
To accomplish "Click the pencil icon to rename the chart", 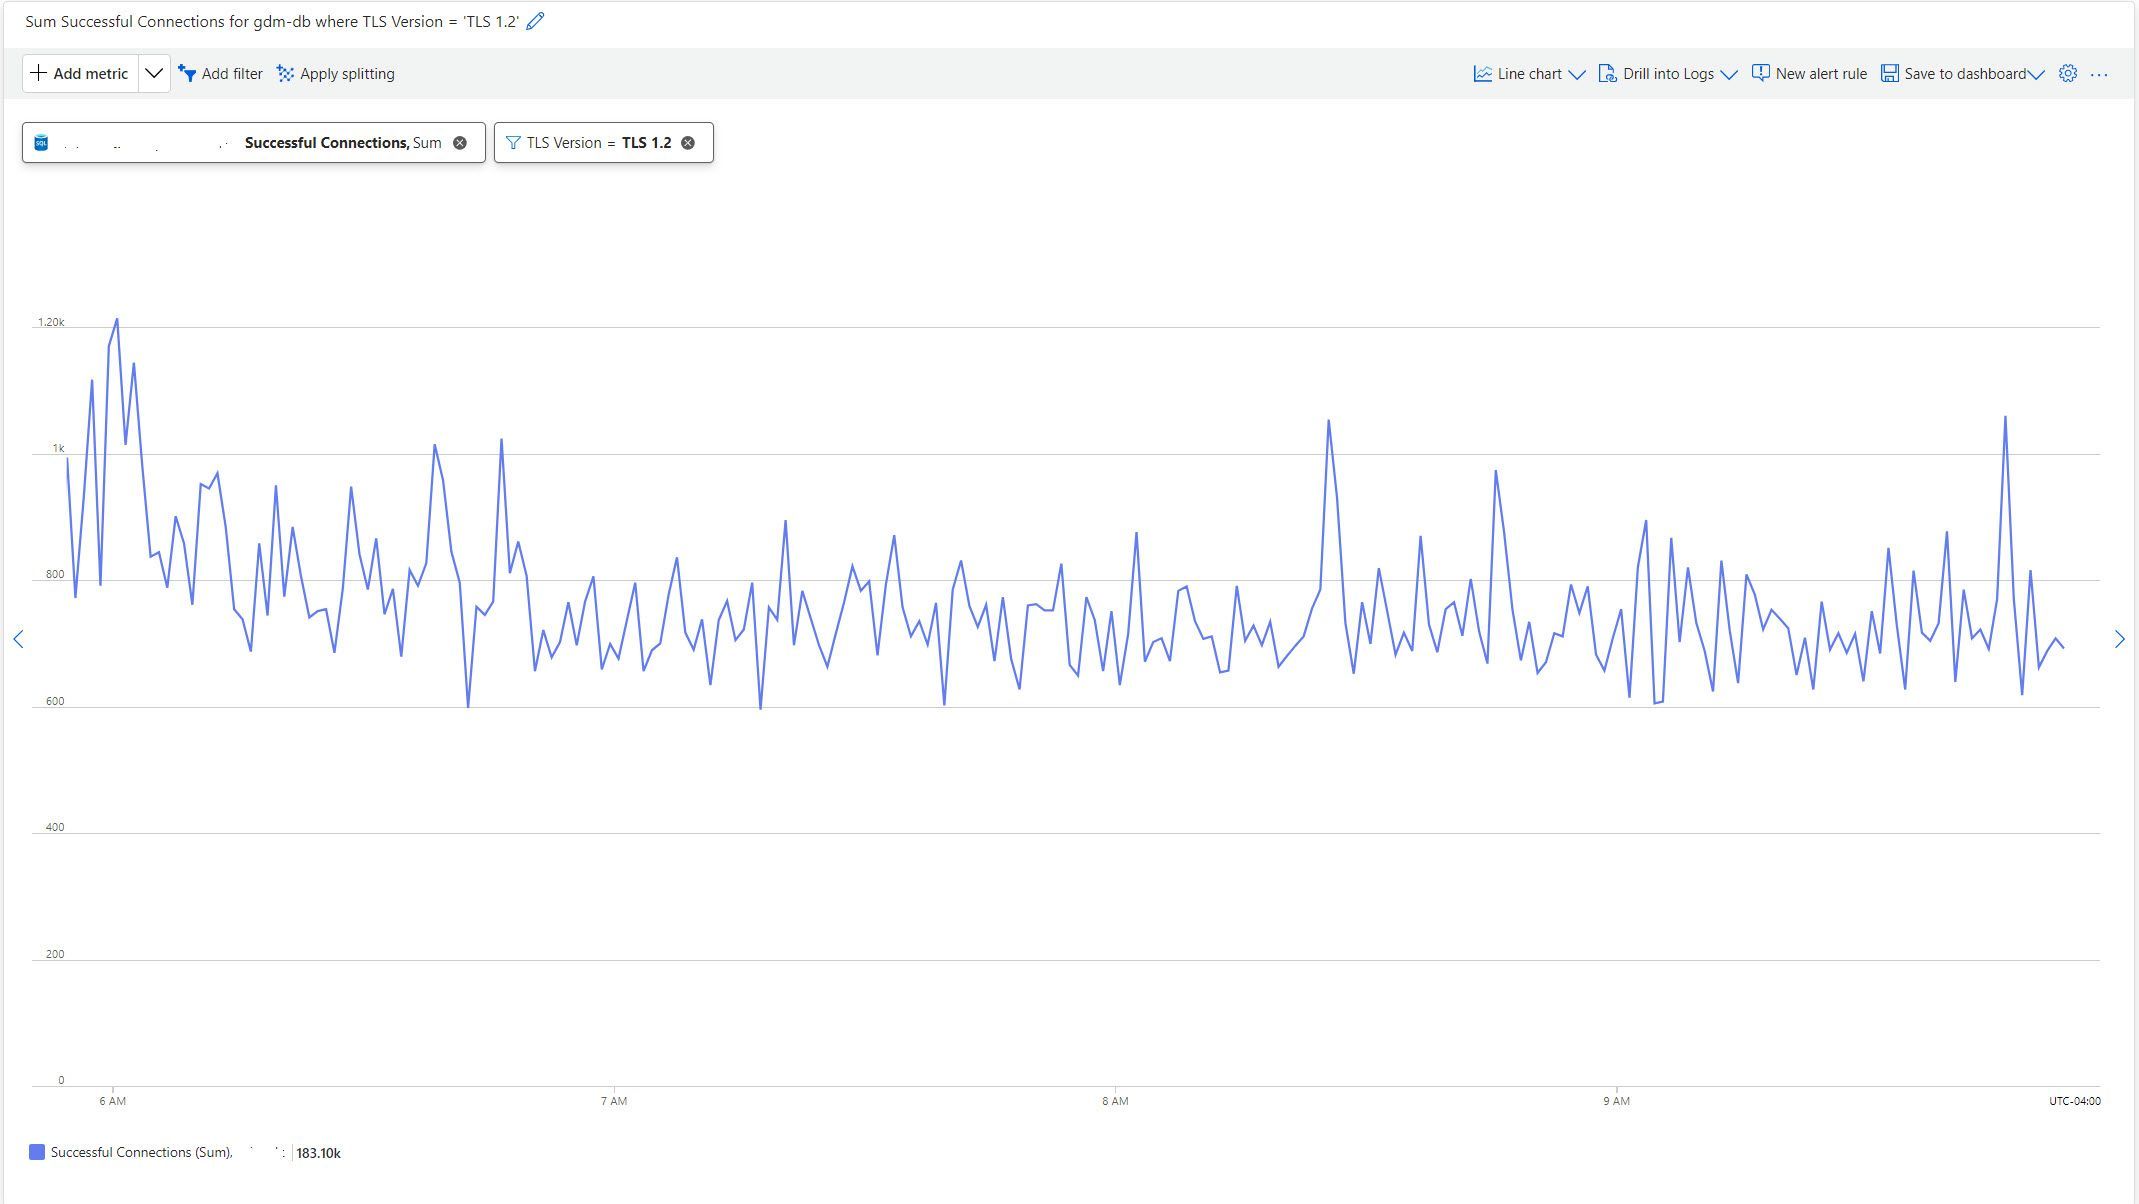I will click(536, 21).
